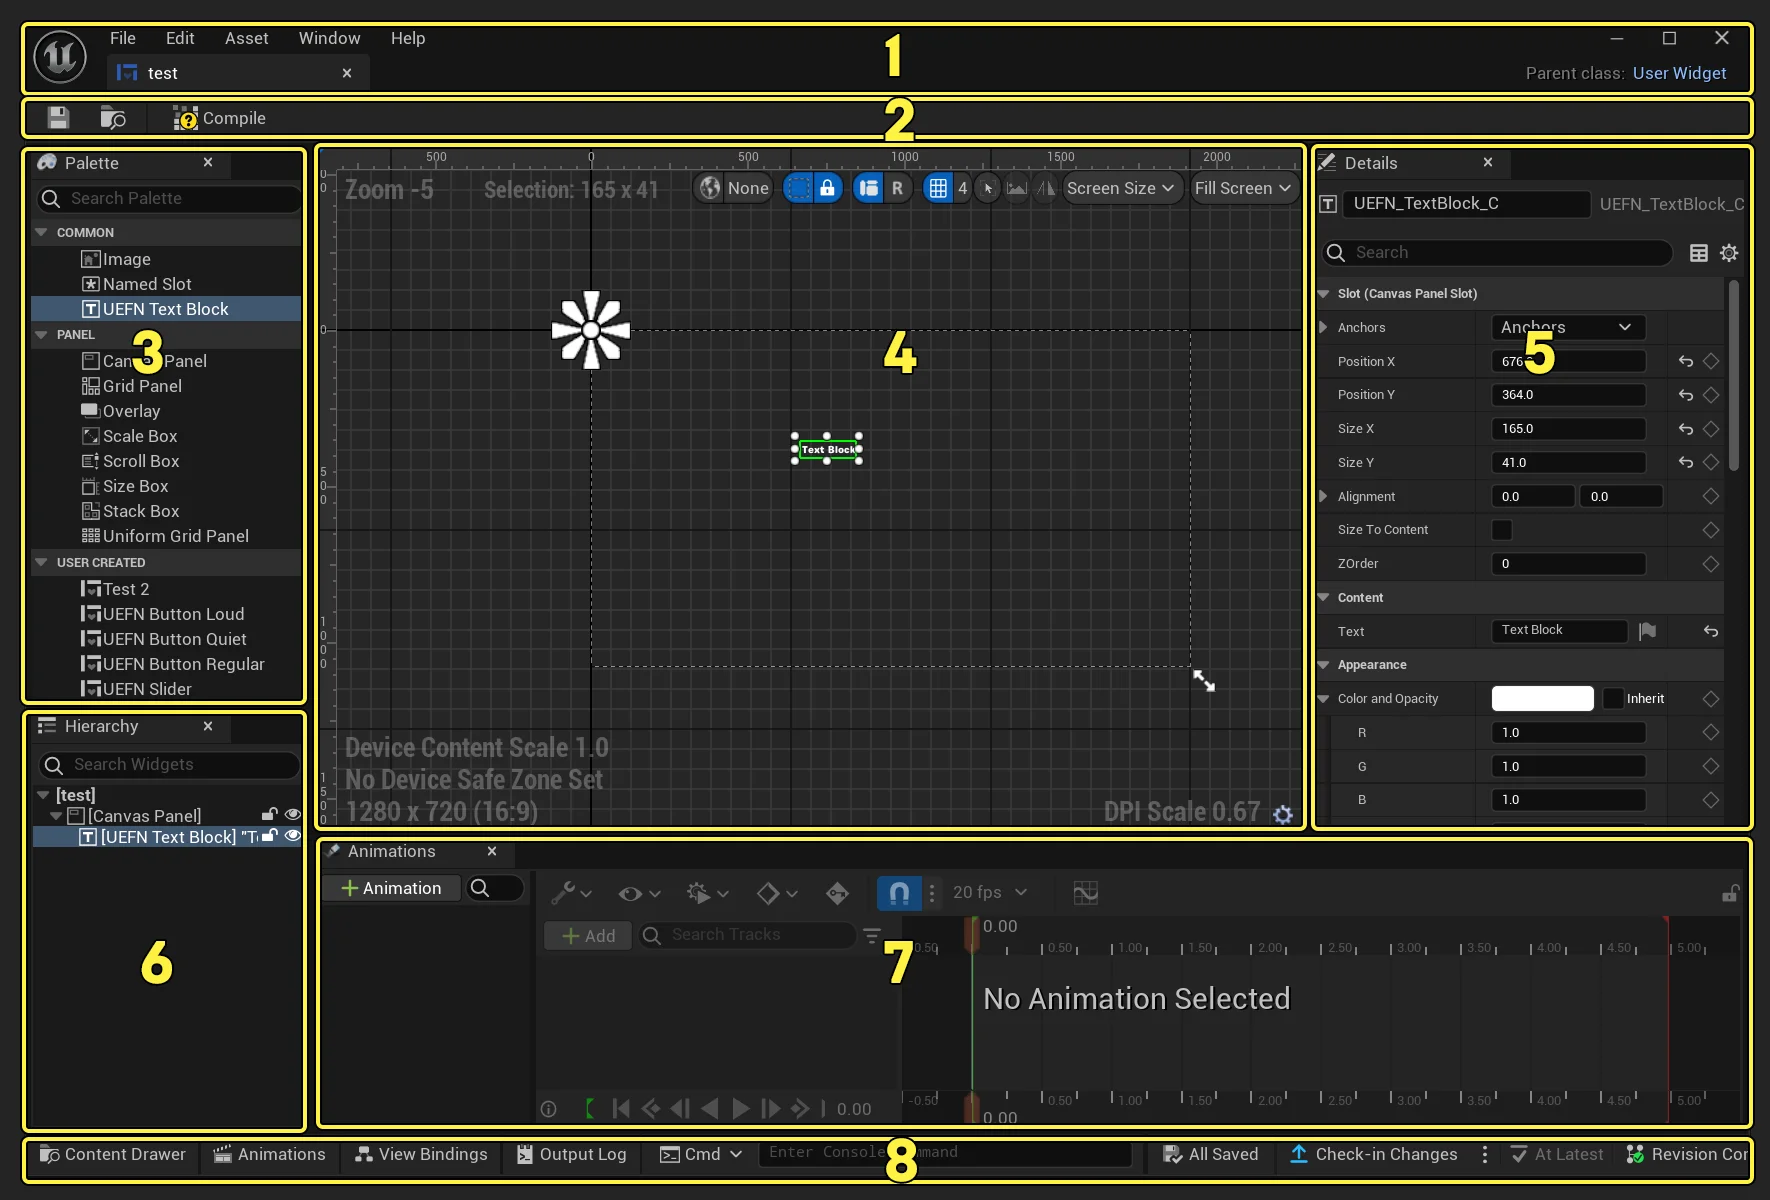This screenshot has height=1200, width=1770.
Task: Click the landscape image icon in designer toolbar
Action: pyautogui.click(x=1016, y=188)
